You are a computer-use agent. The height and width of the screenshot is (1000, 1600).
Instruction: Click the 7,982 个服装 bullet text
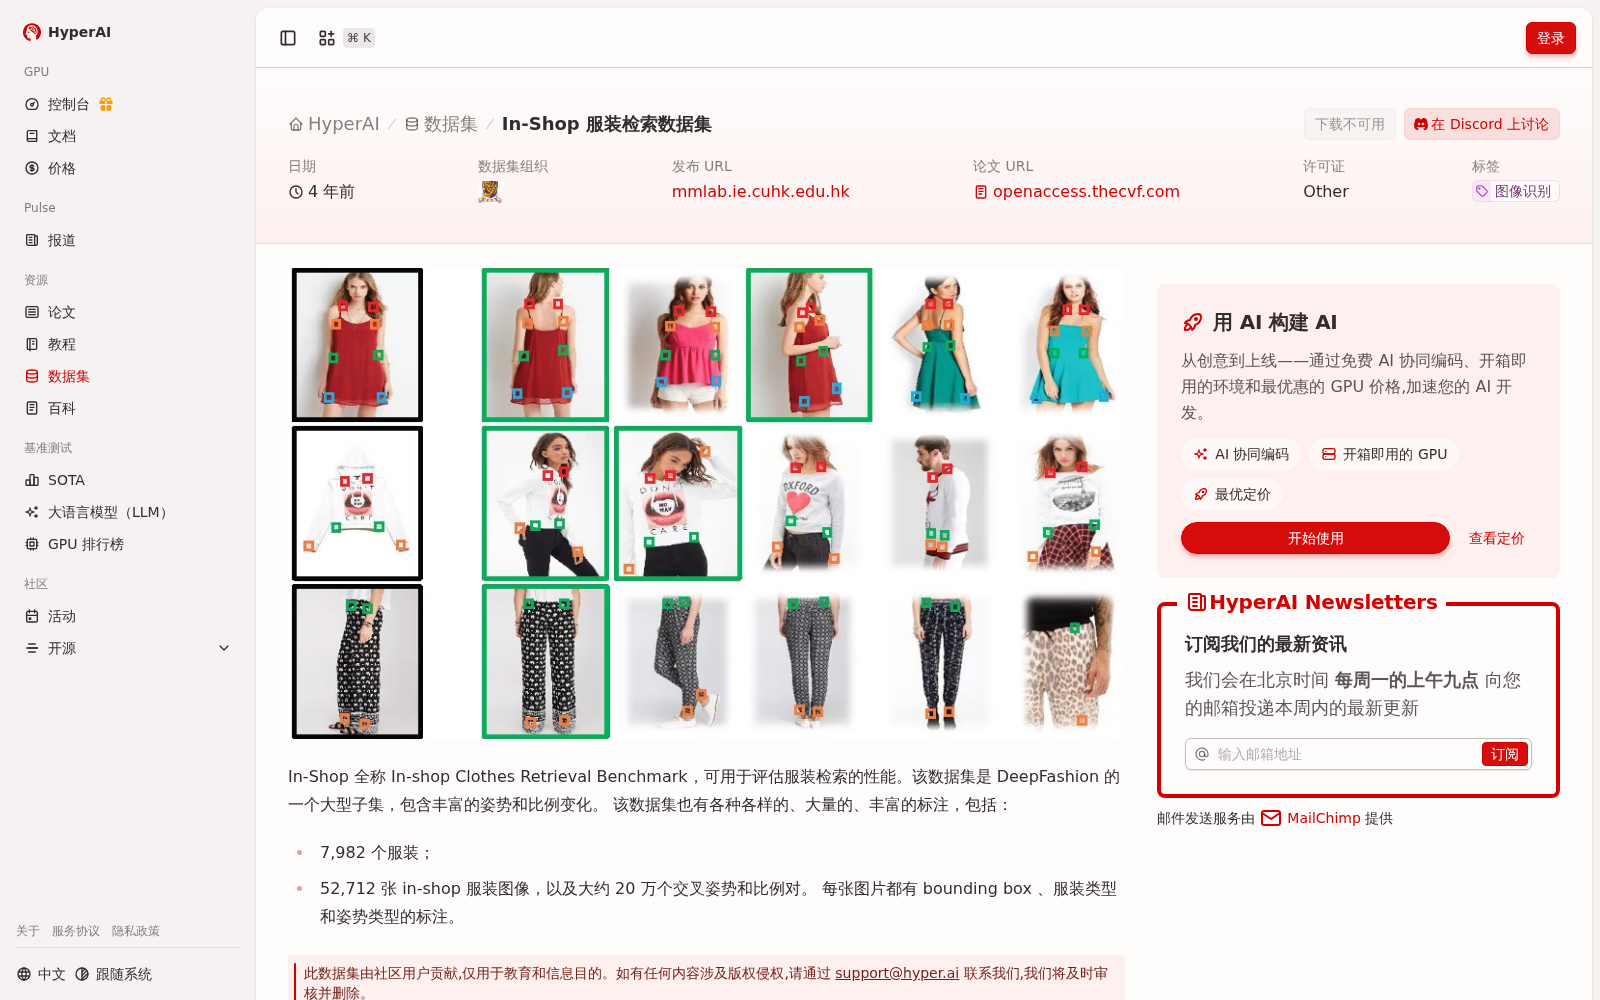(x=376, y=853)
